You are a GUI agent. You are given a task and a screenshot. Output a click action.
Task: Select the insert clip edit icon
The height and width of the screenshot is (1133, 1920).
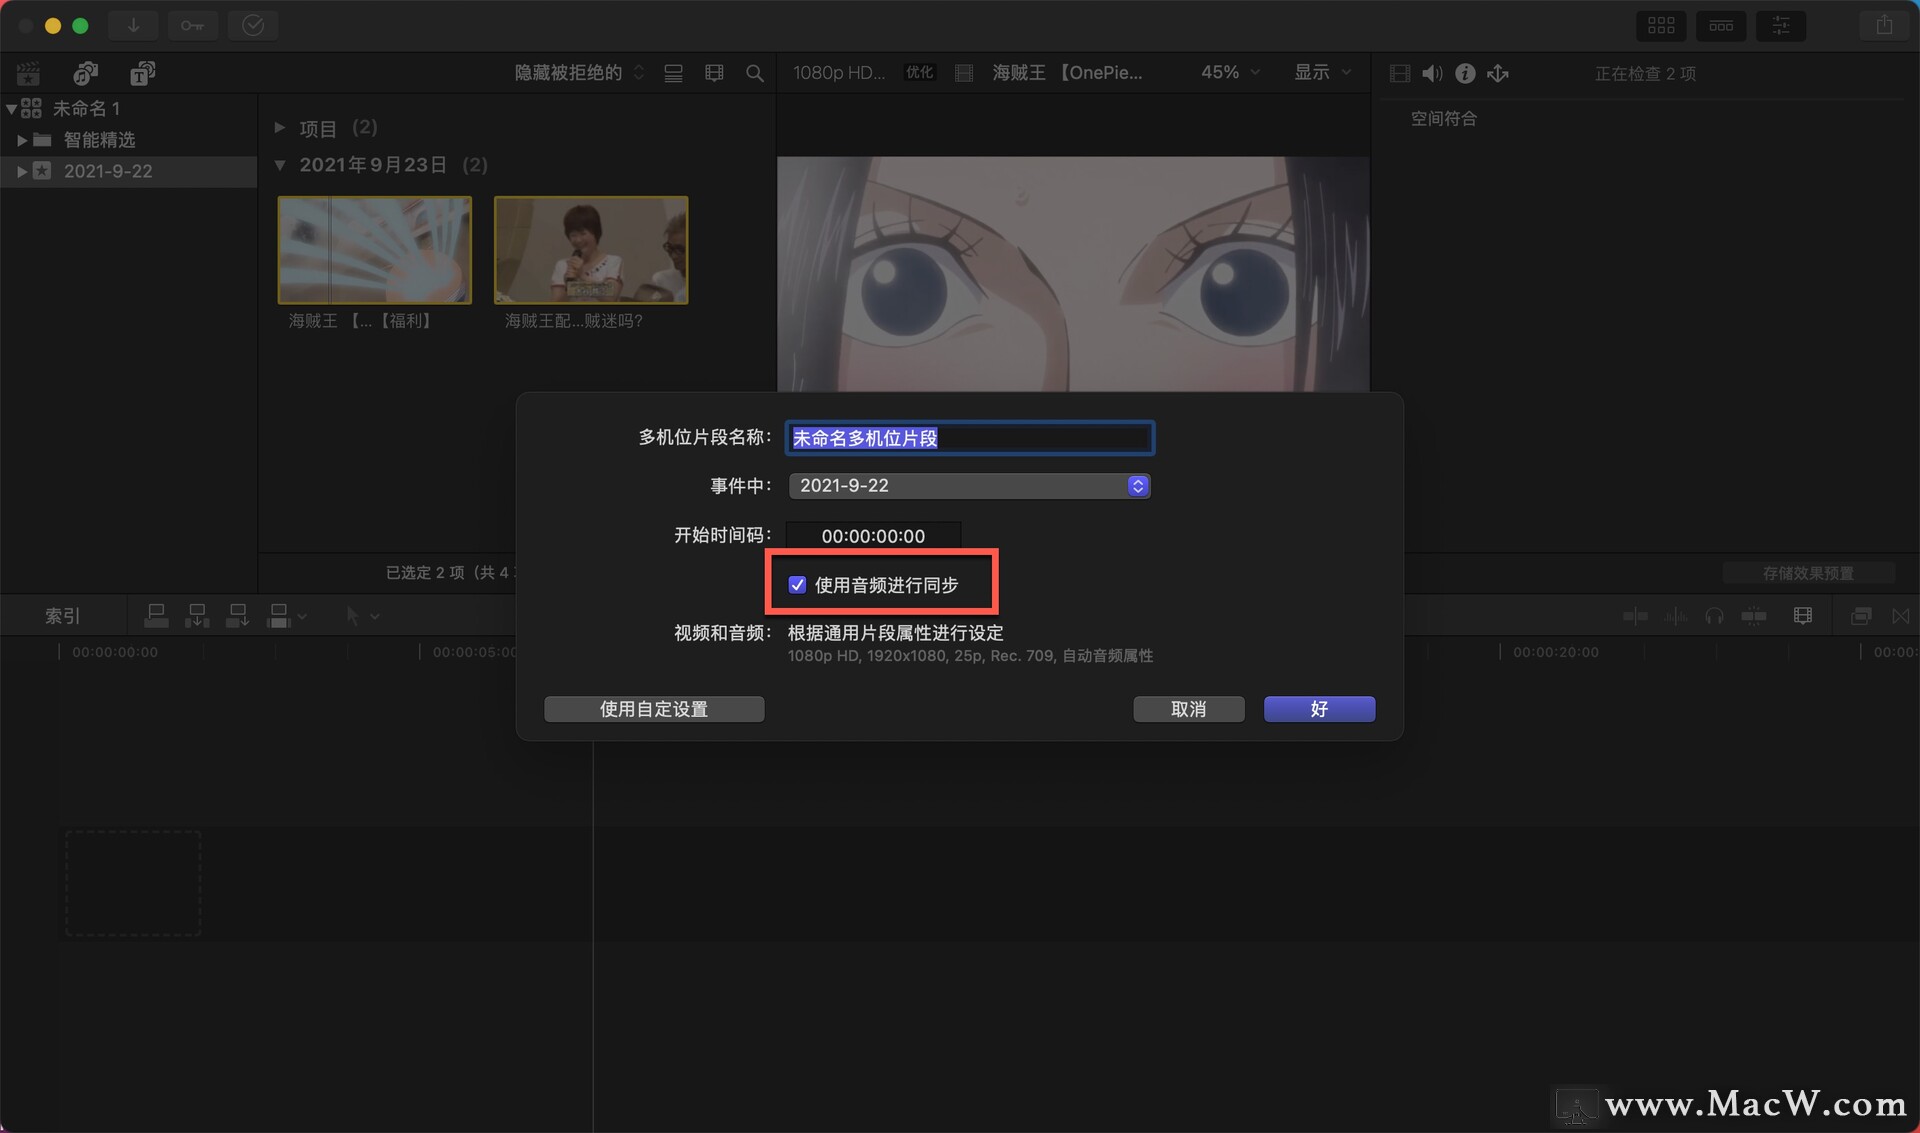pyautogui.click(x=197, y=616)
